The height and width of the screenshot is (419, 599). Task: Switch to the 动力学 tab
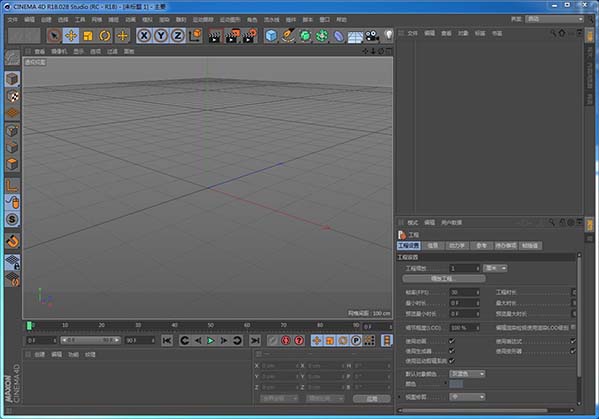pyautogui.click(x=457, y=246)
